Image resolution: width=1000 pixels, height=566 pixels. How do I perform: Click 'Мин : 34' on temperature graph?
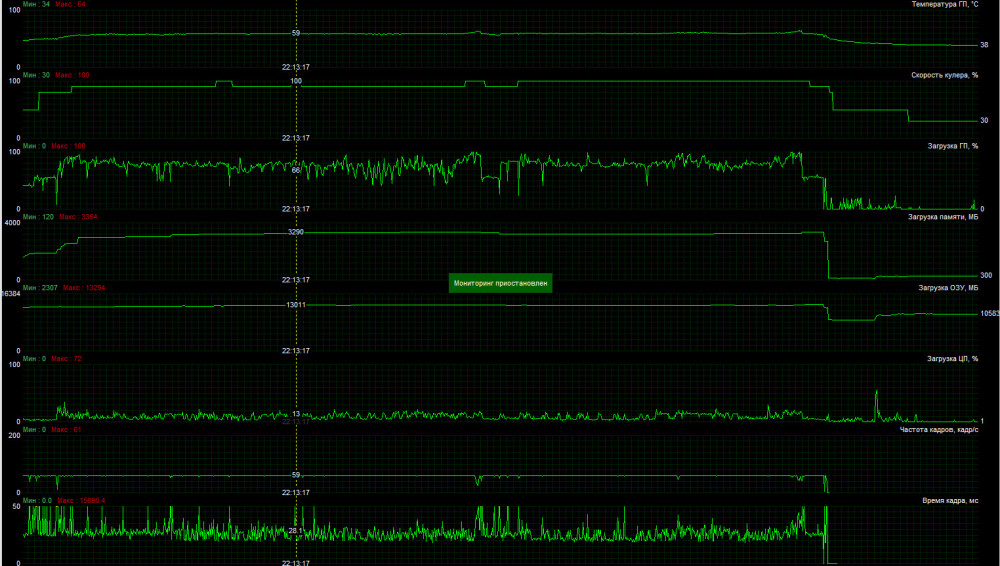(36, 4)
